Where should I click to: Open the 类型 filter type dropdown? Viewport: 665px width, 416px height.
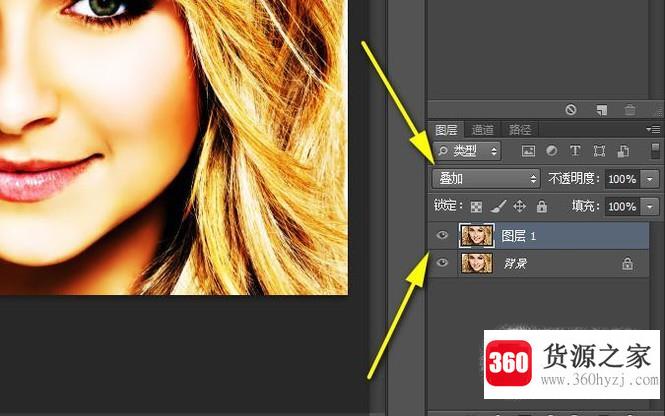[x=467, y=151]
